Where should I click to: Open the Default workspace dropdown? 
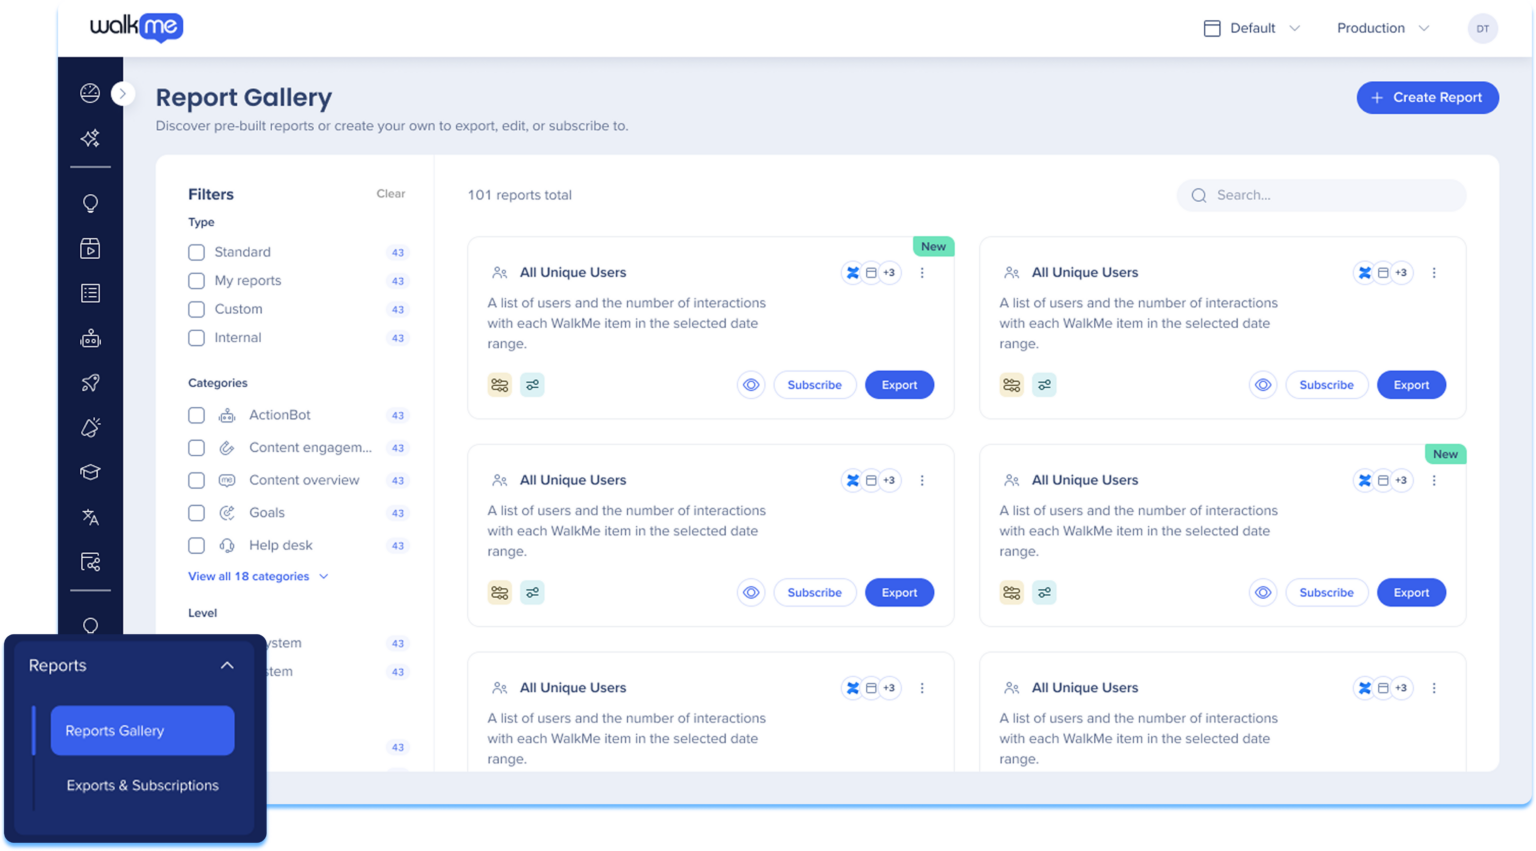[x=1251, y=28]
